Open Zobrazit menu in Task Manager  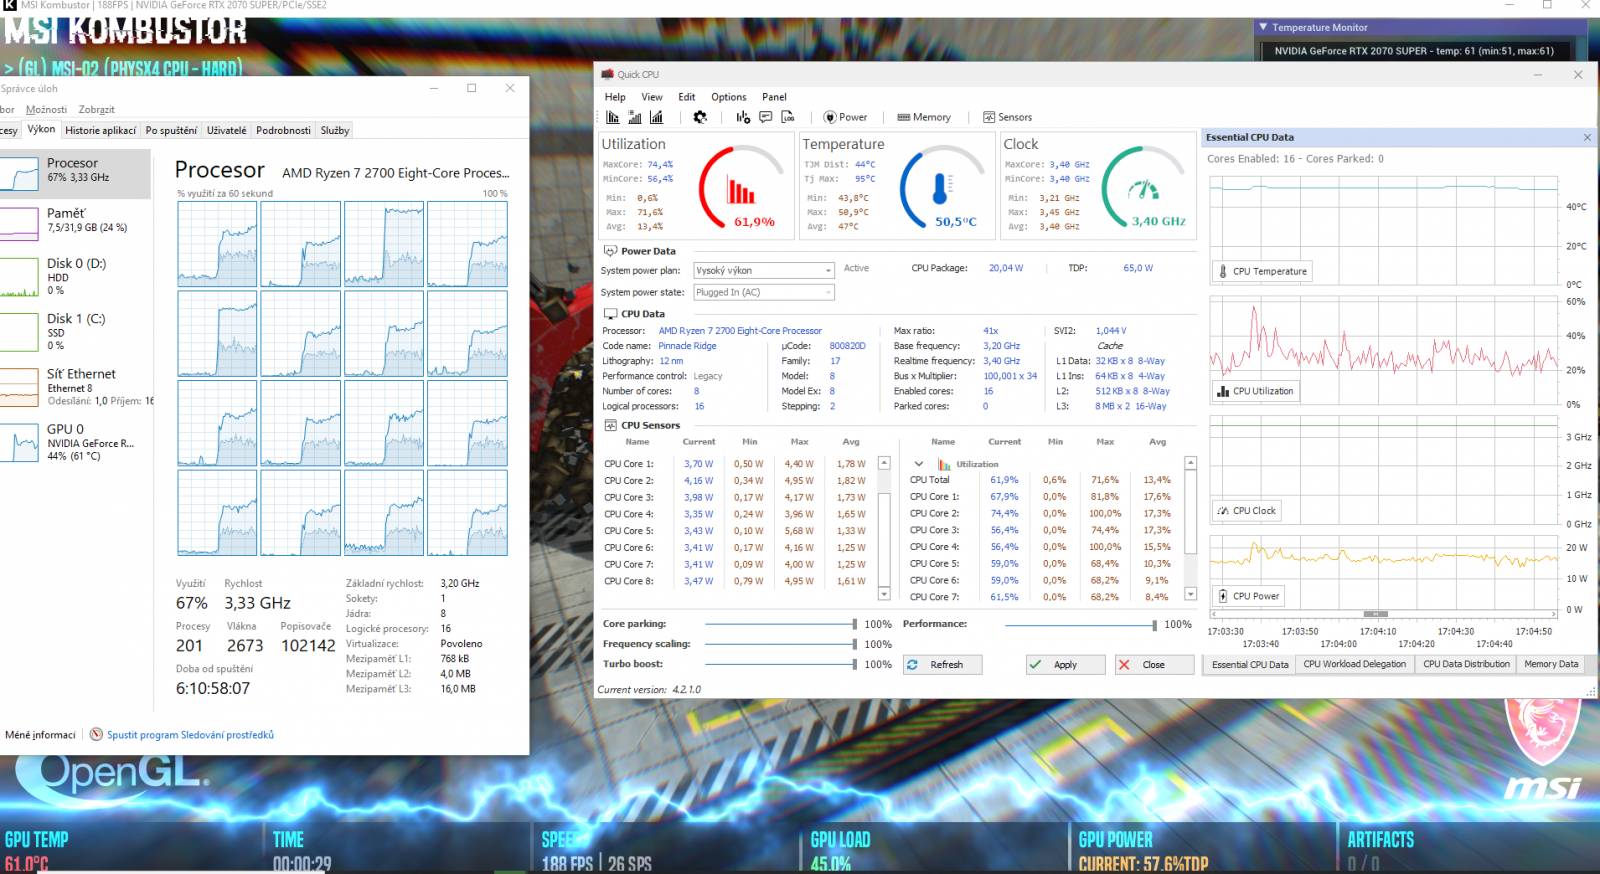coord(97,109)
